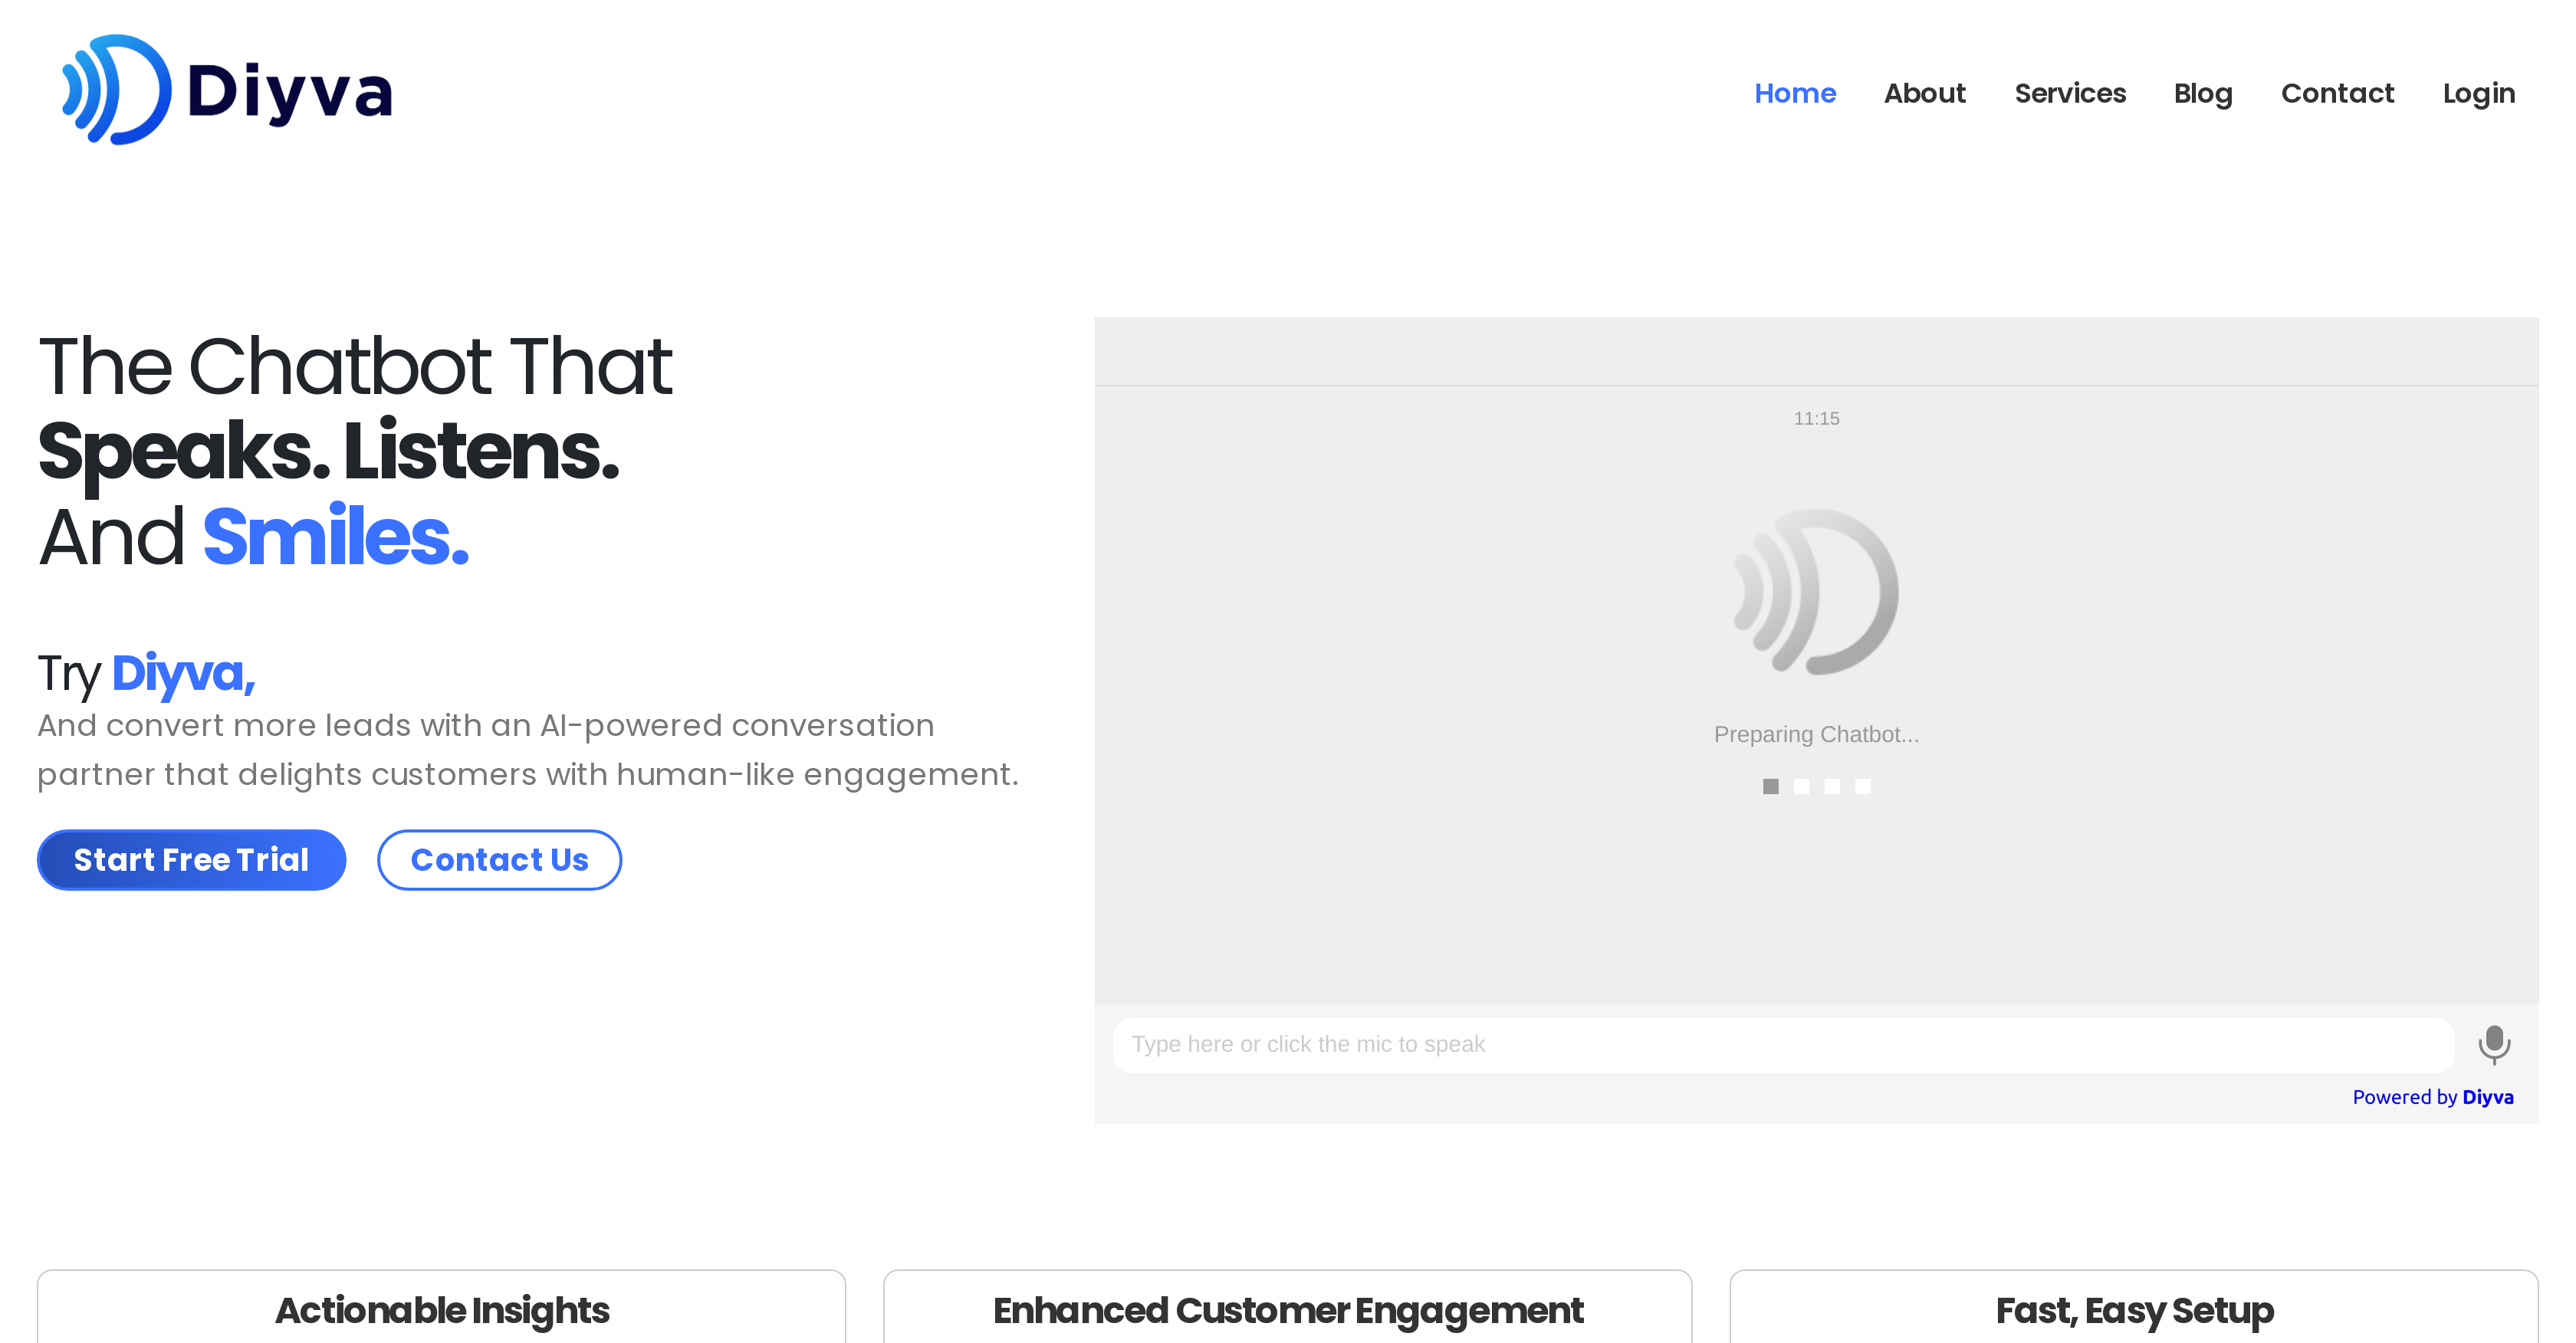Click the Try Diyva heading link

click(146, 673)
